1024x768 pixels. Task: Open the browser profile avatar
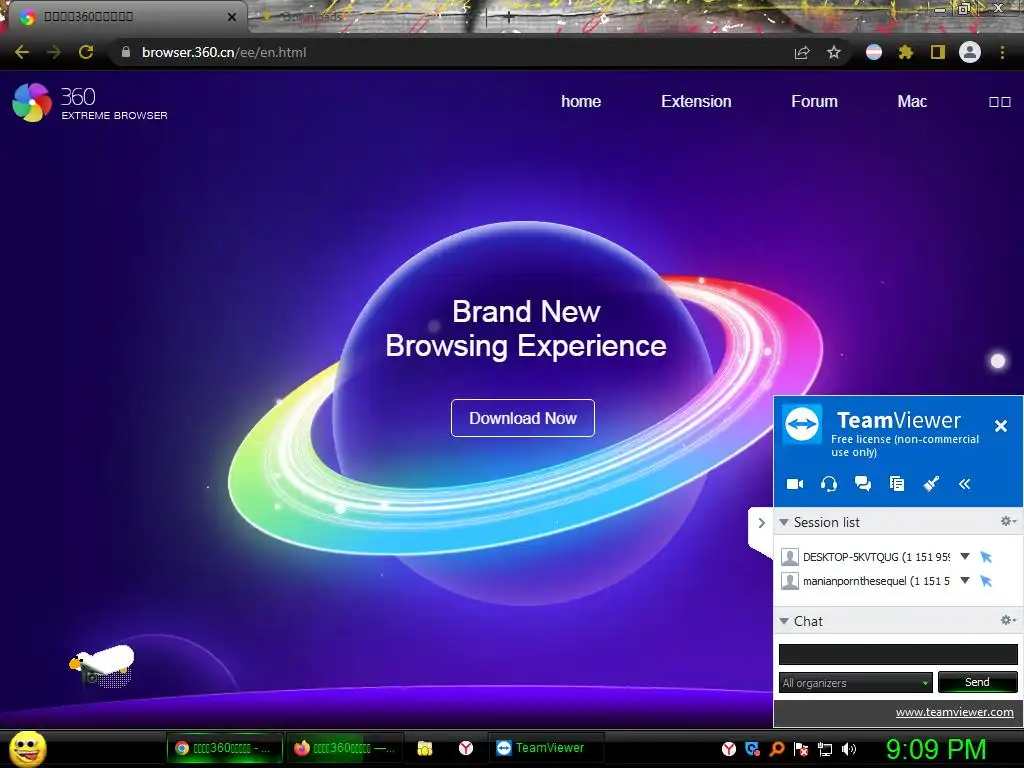point(970,52)
